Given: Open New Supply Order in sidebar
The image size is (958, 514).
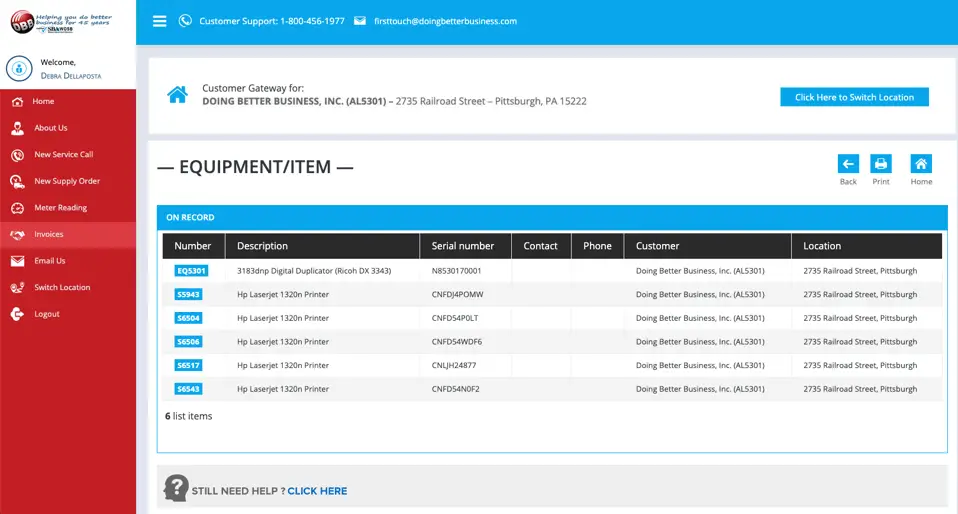Looking at the screenshot, I should point(67,181).
